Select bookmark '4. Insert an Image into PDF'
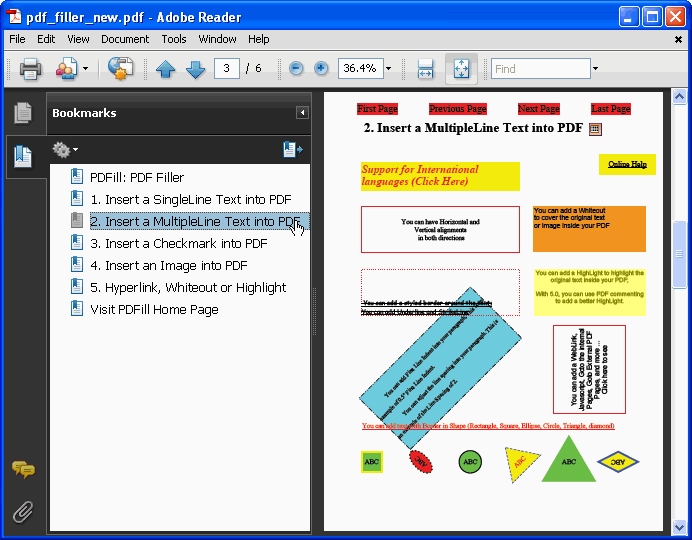 (169, 266)
